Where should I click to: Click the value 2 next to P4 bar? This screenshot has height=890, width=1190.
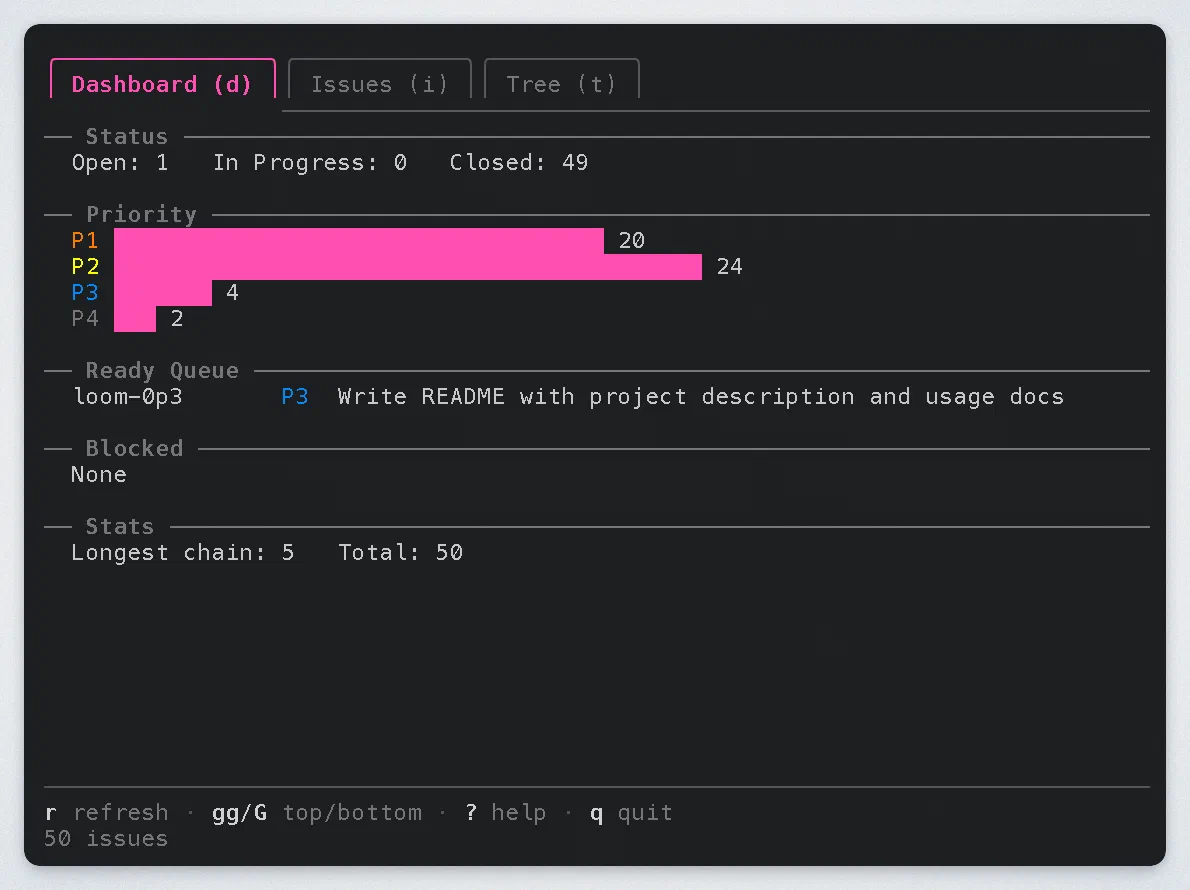tap(177, 319)
